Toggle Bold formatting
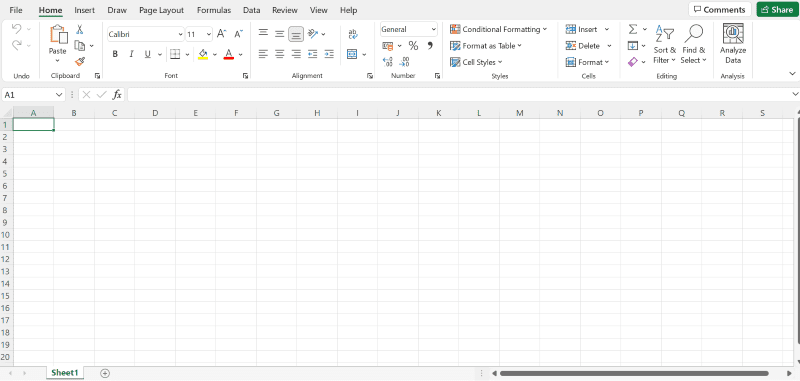The height and width of the screenshot is (381, 800). tap(115, 54)
